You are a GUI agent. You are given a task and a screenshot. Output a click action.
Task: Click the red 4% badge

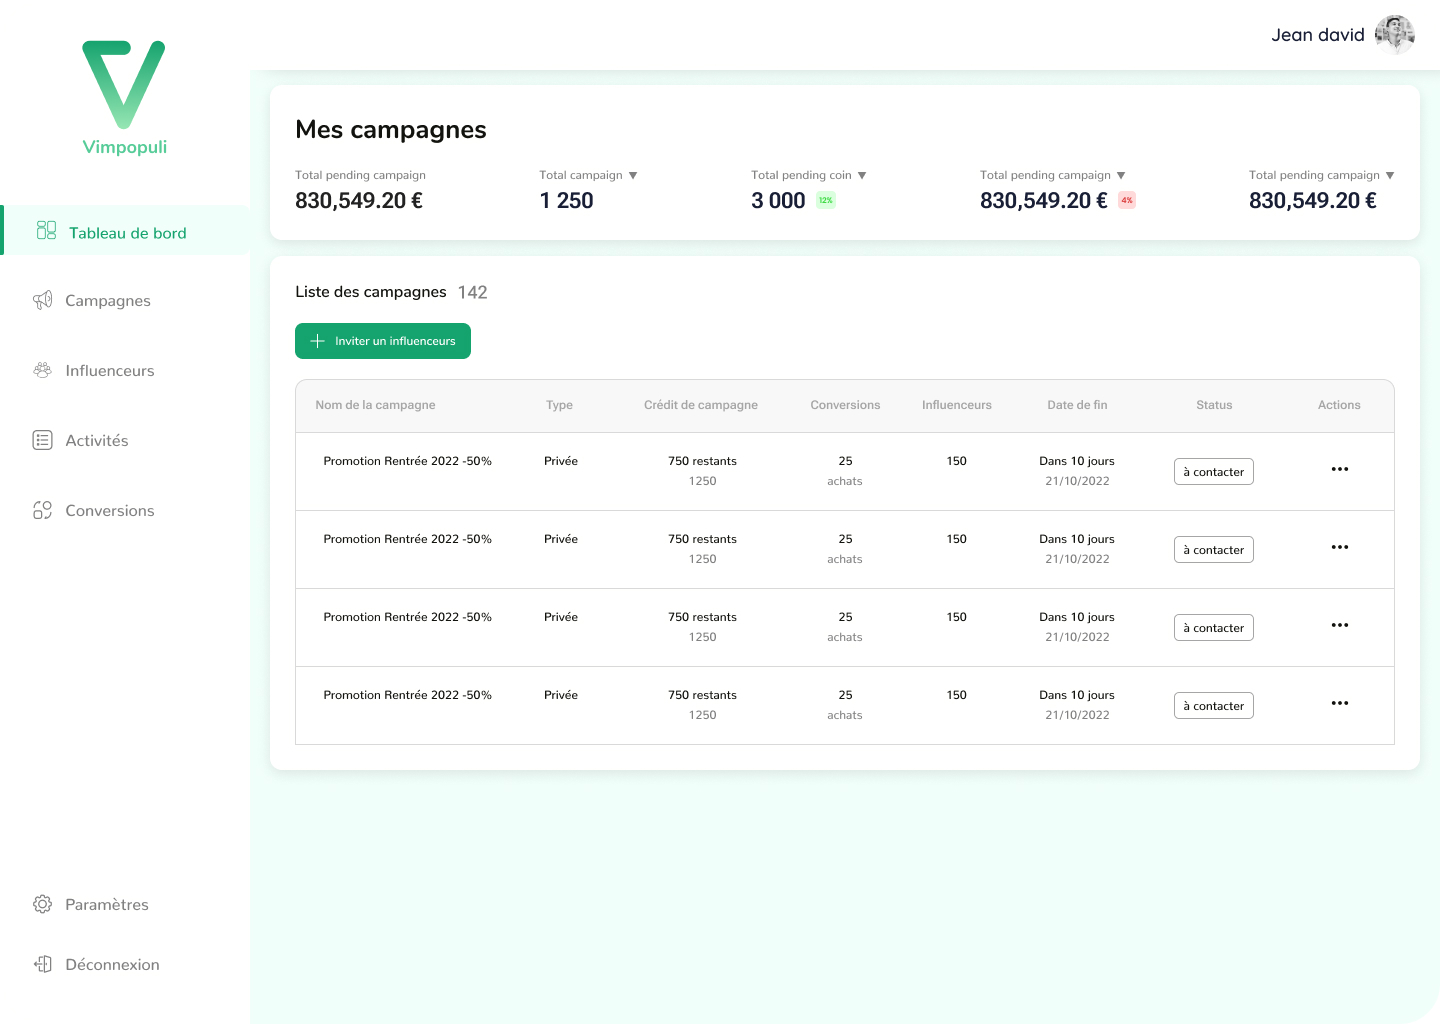coord(1127,200)
